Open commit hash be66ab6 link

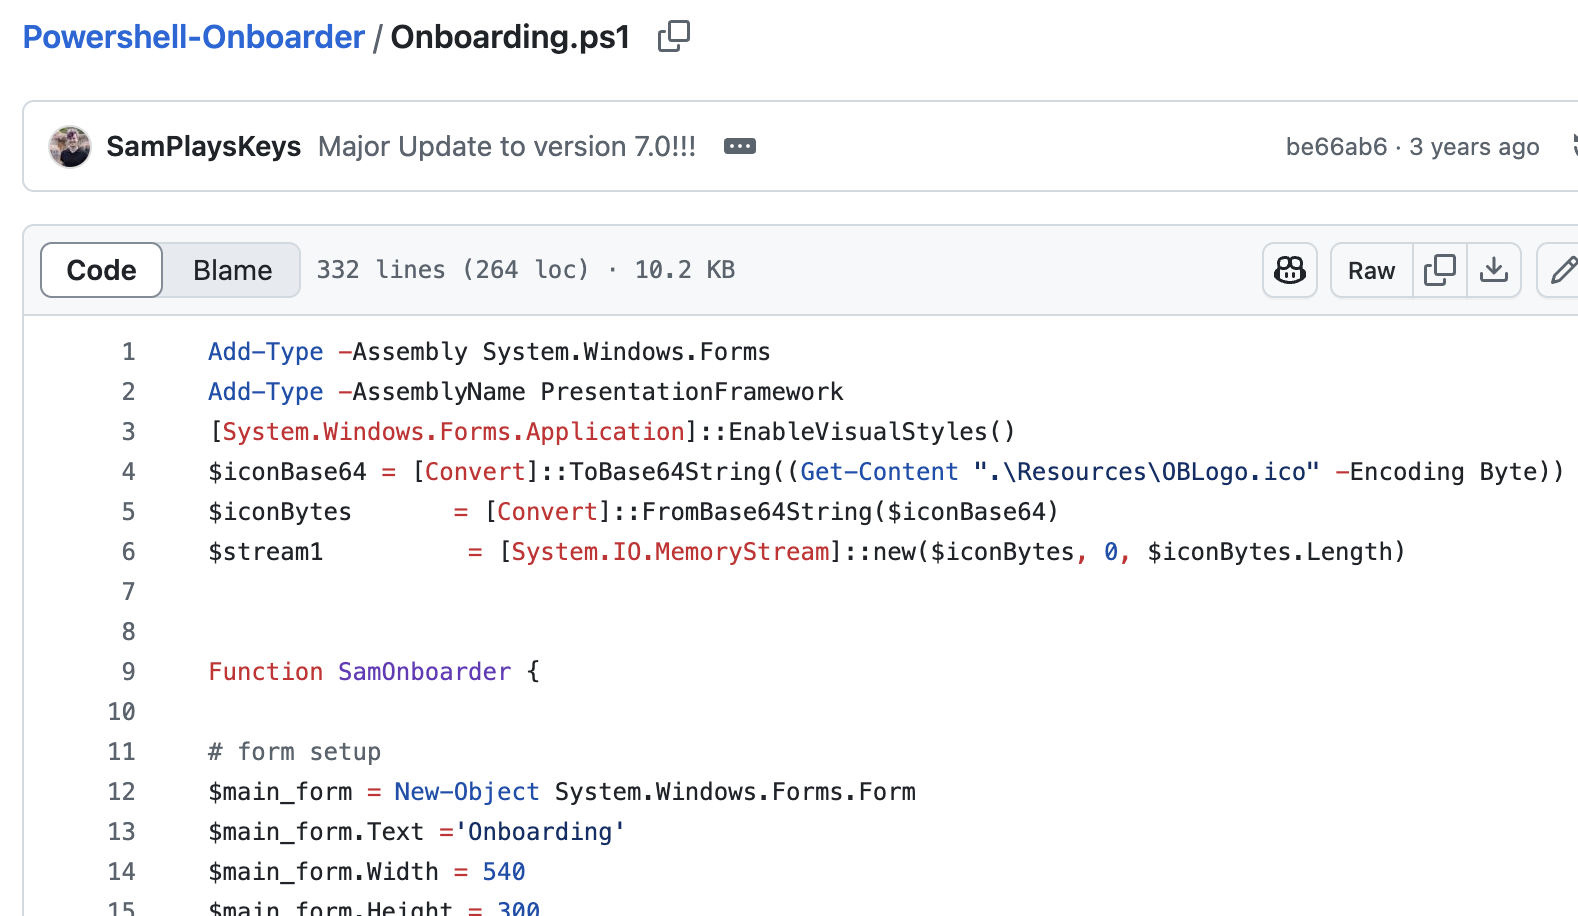click(1336, 147)
